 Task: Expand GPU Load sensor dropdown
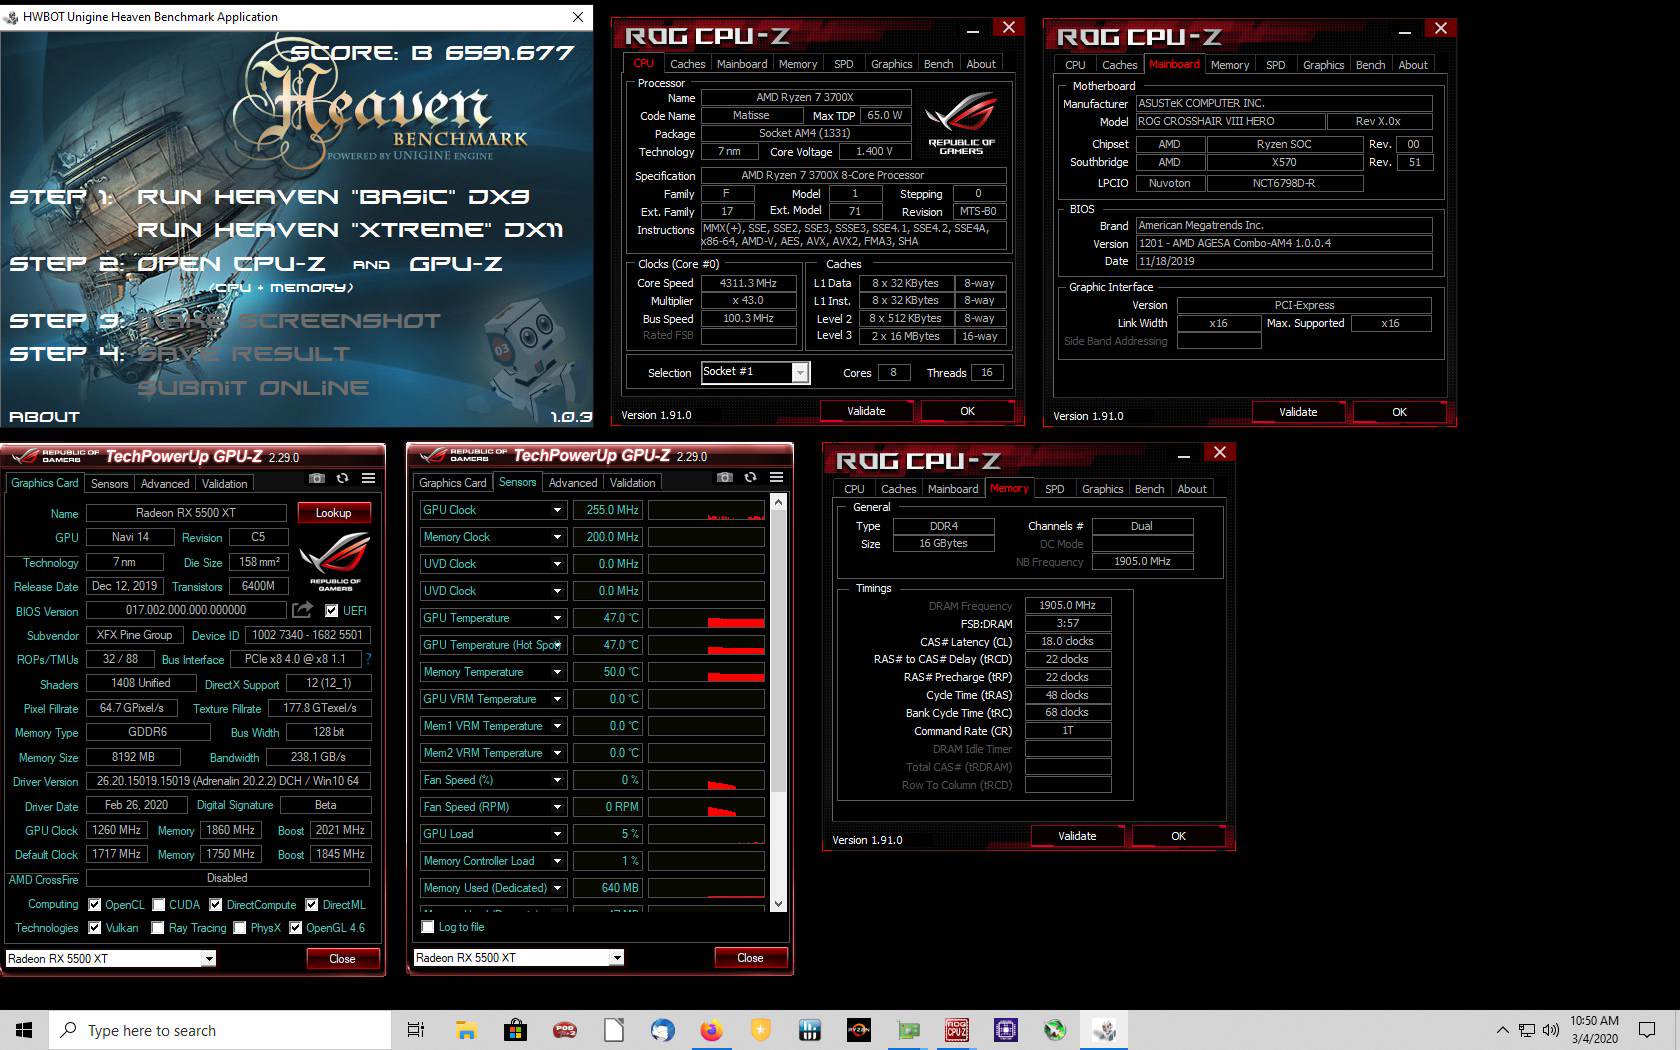click(557, 834)
